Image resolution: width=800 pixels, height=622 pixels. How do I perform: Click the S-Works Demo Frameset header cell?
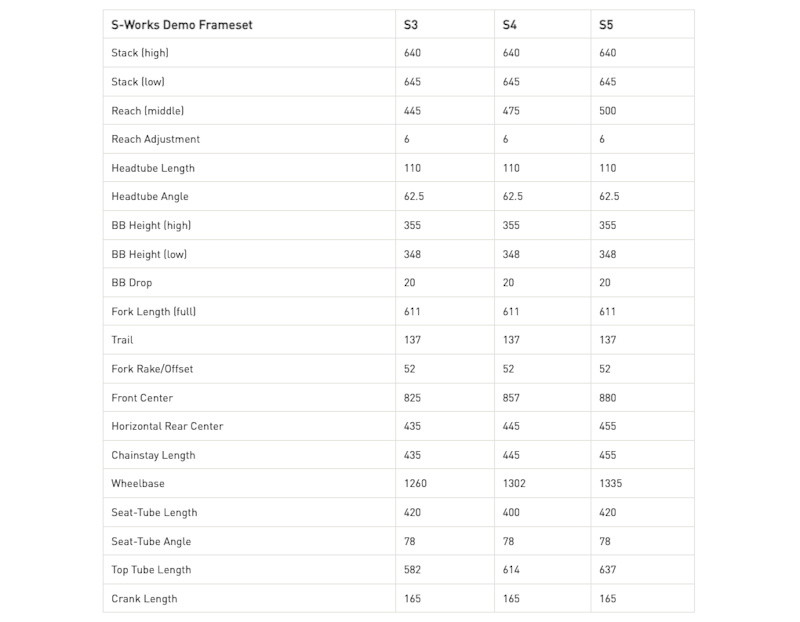pos(182,25)
